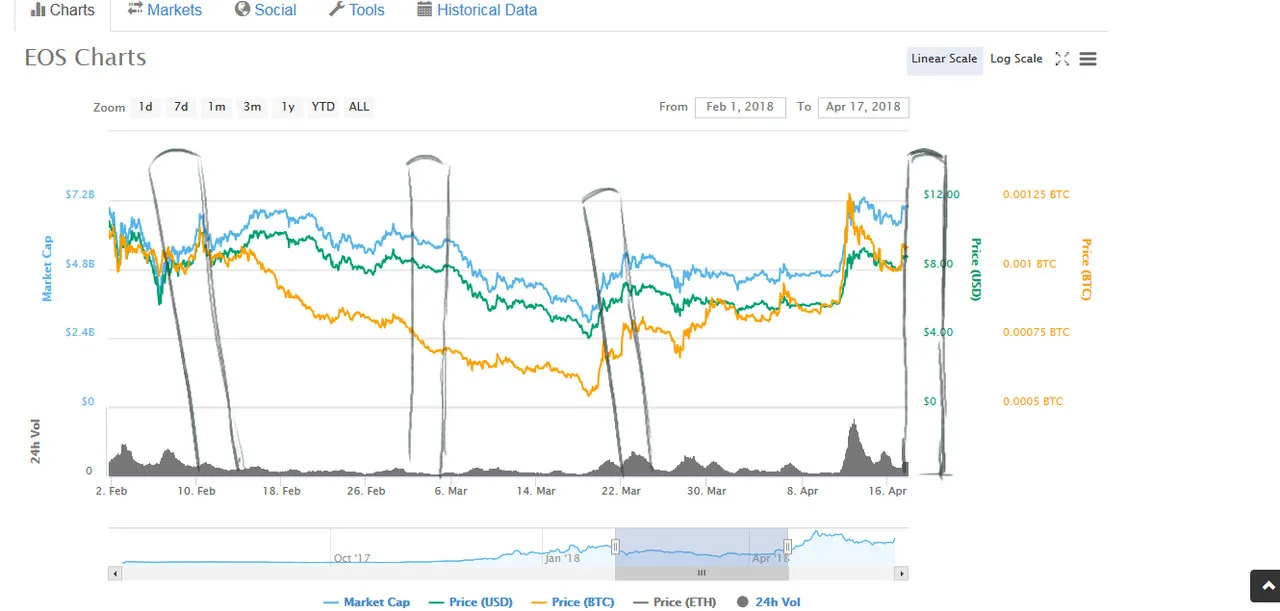The image size is (1280, 611).
Task: Toggle Price (USD) series in legend
Action: tap(470, 602)
